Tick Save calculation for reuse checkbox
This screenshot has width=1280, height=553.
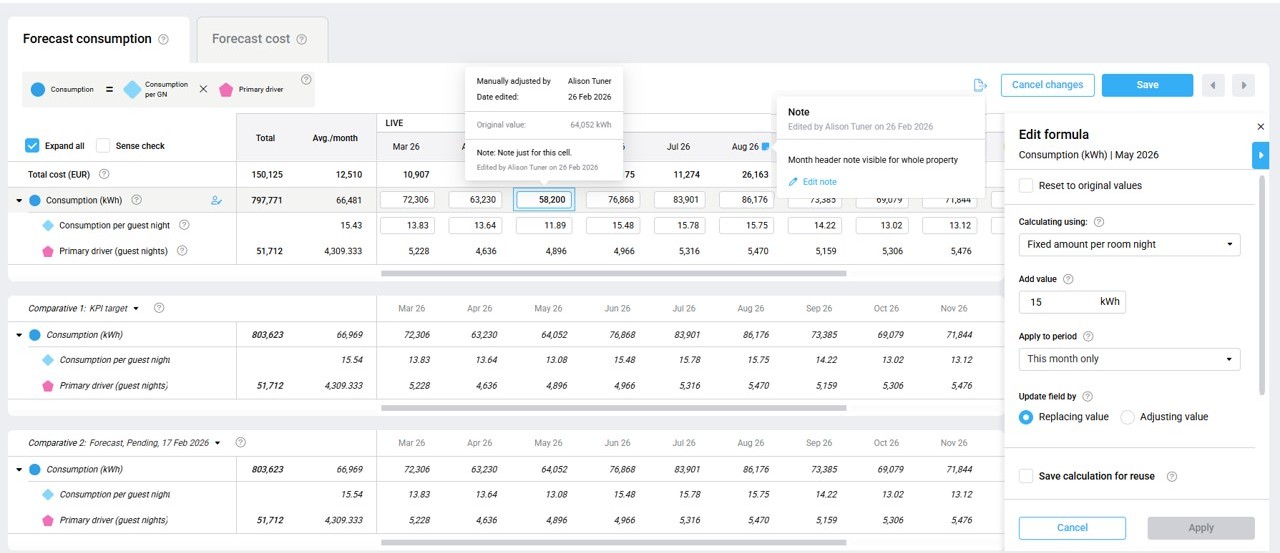point(1026,477)
